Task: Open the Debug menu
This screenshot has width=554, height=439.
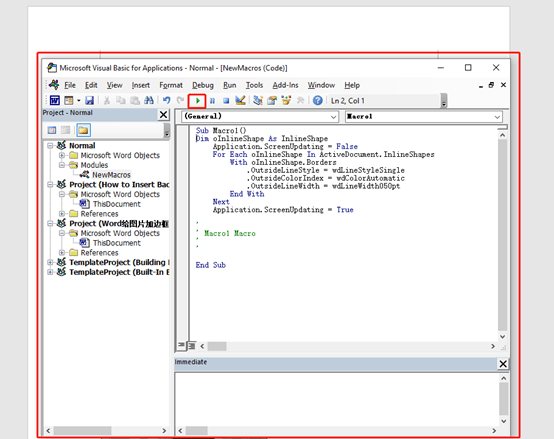Action: 203,85
